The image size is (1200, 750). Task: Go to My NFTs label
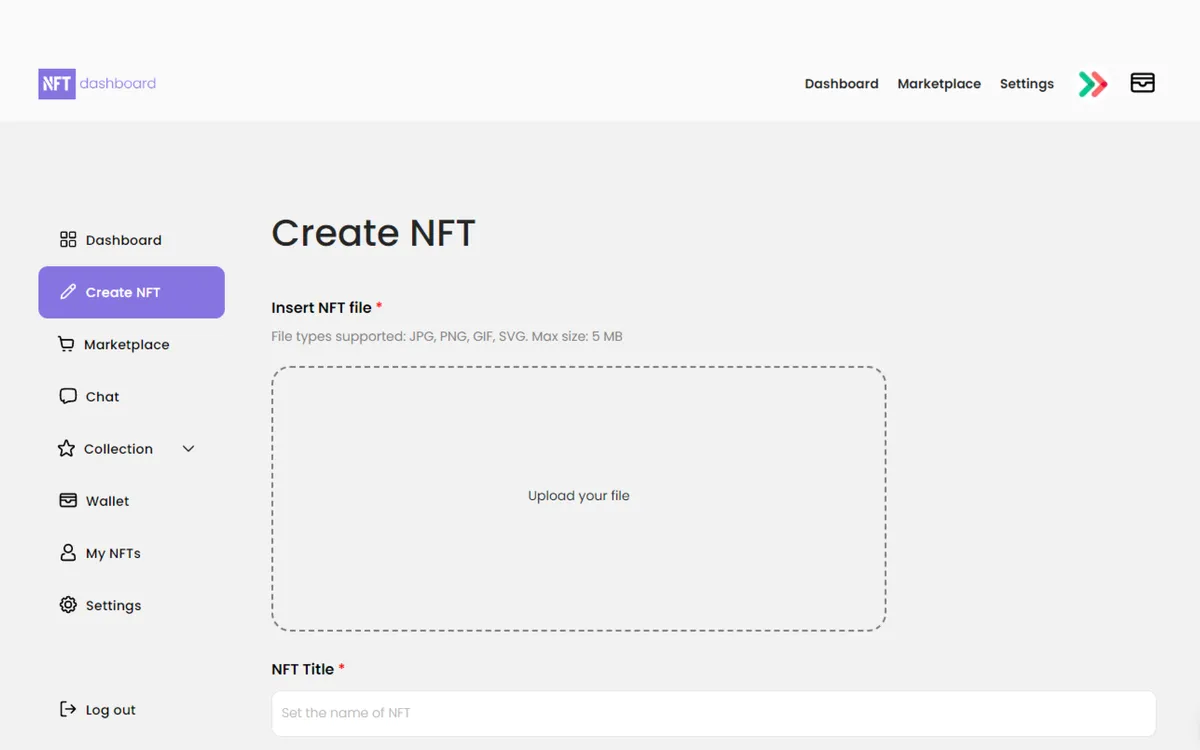coord(113,553)
